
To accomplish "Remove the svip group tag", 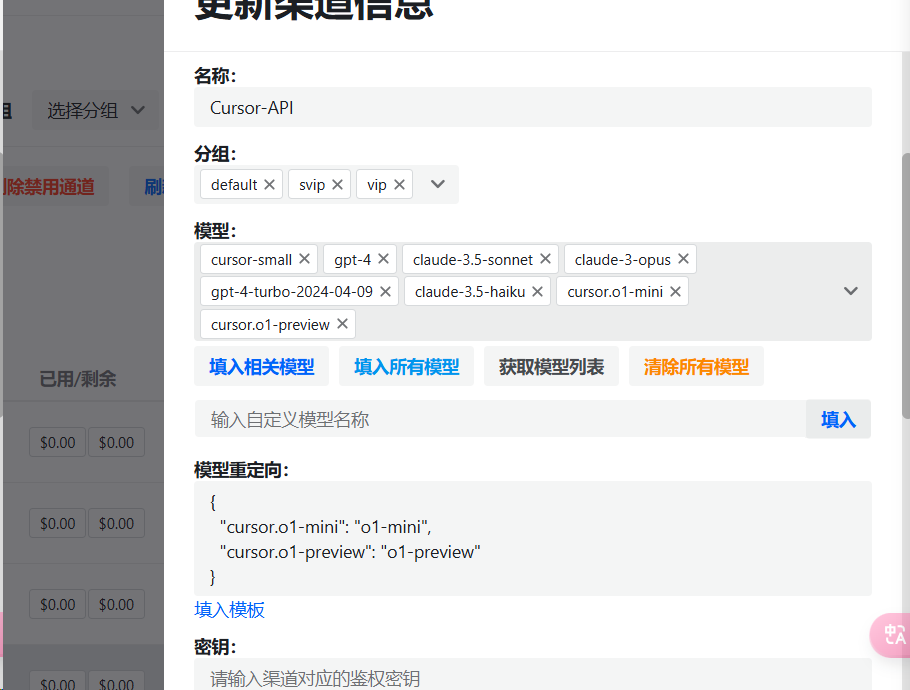I will click(x=337, y=185).
